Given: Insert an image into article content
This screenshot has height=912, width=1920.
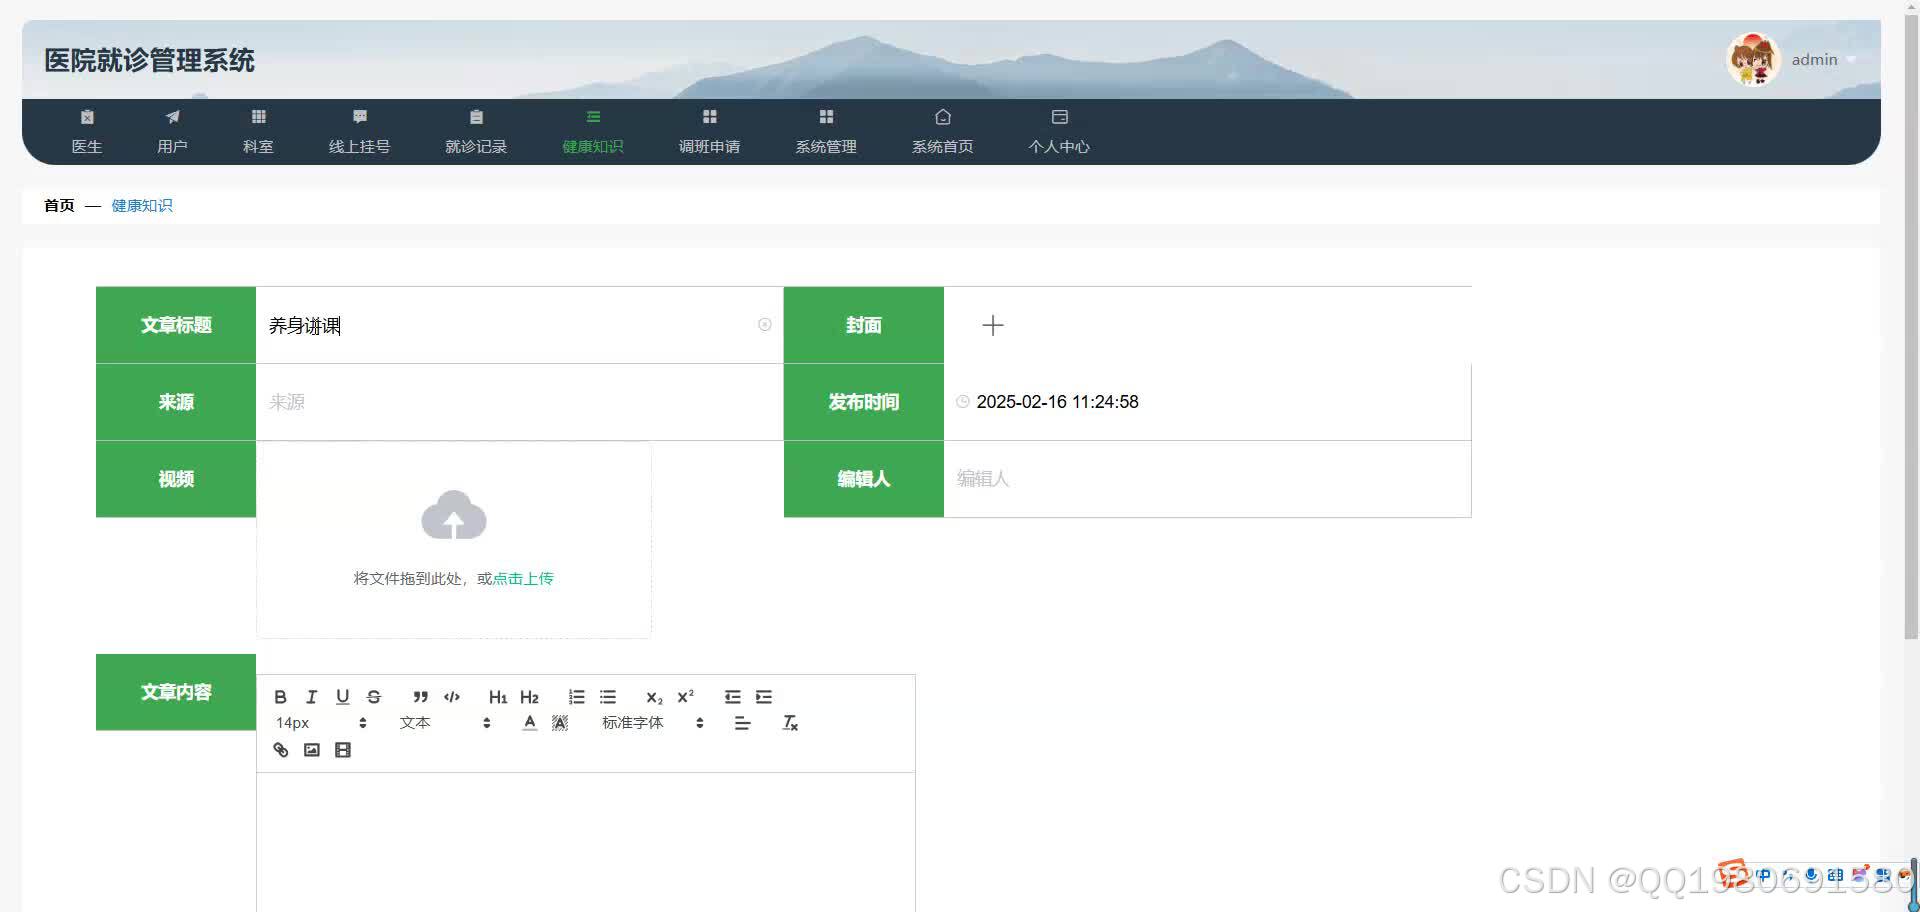Looking at the screenshot, I should [311, 750].
